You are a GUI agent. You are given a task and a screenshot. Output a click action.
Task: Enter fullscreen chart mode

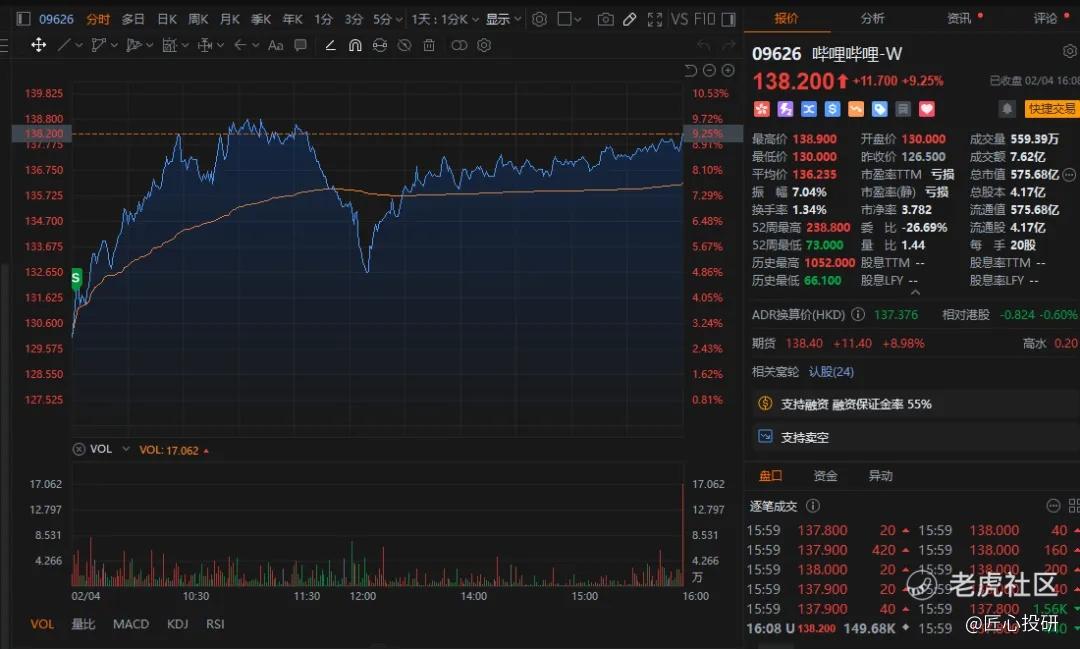click(x=654, y=19)
